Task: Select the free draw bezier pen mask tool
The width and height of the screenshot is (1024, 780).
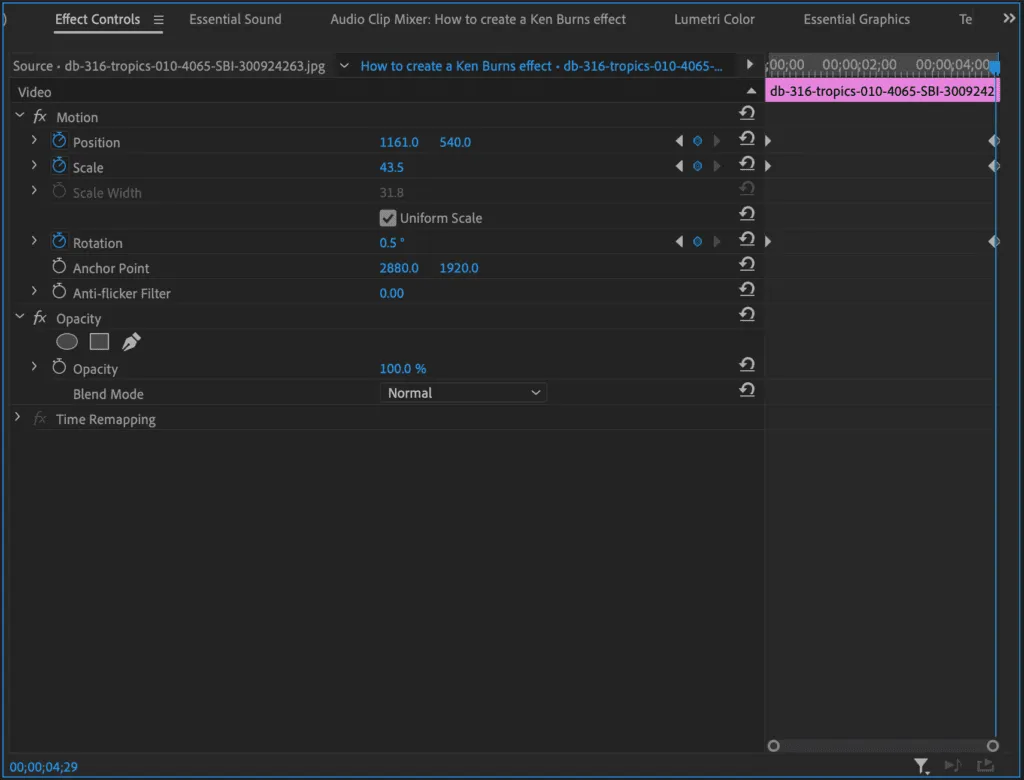Action: pos(131,342)
